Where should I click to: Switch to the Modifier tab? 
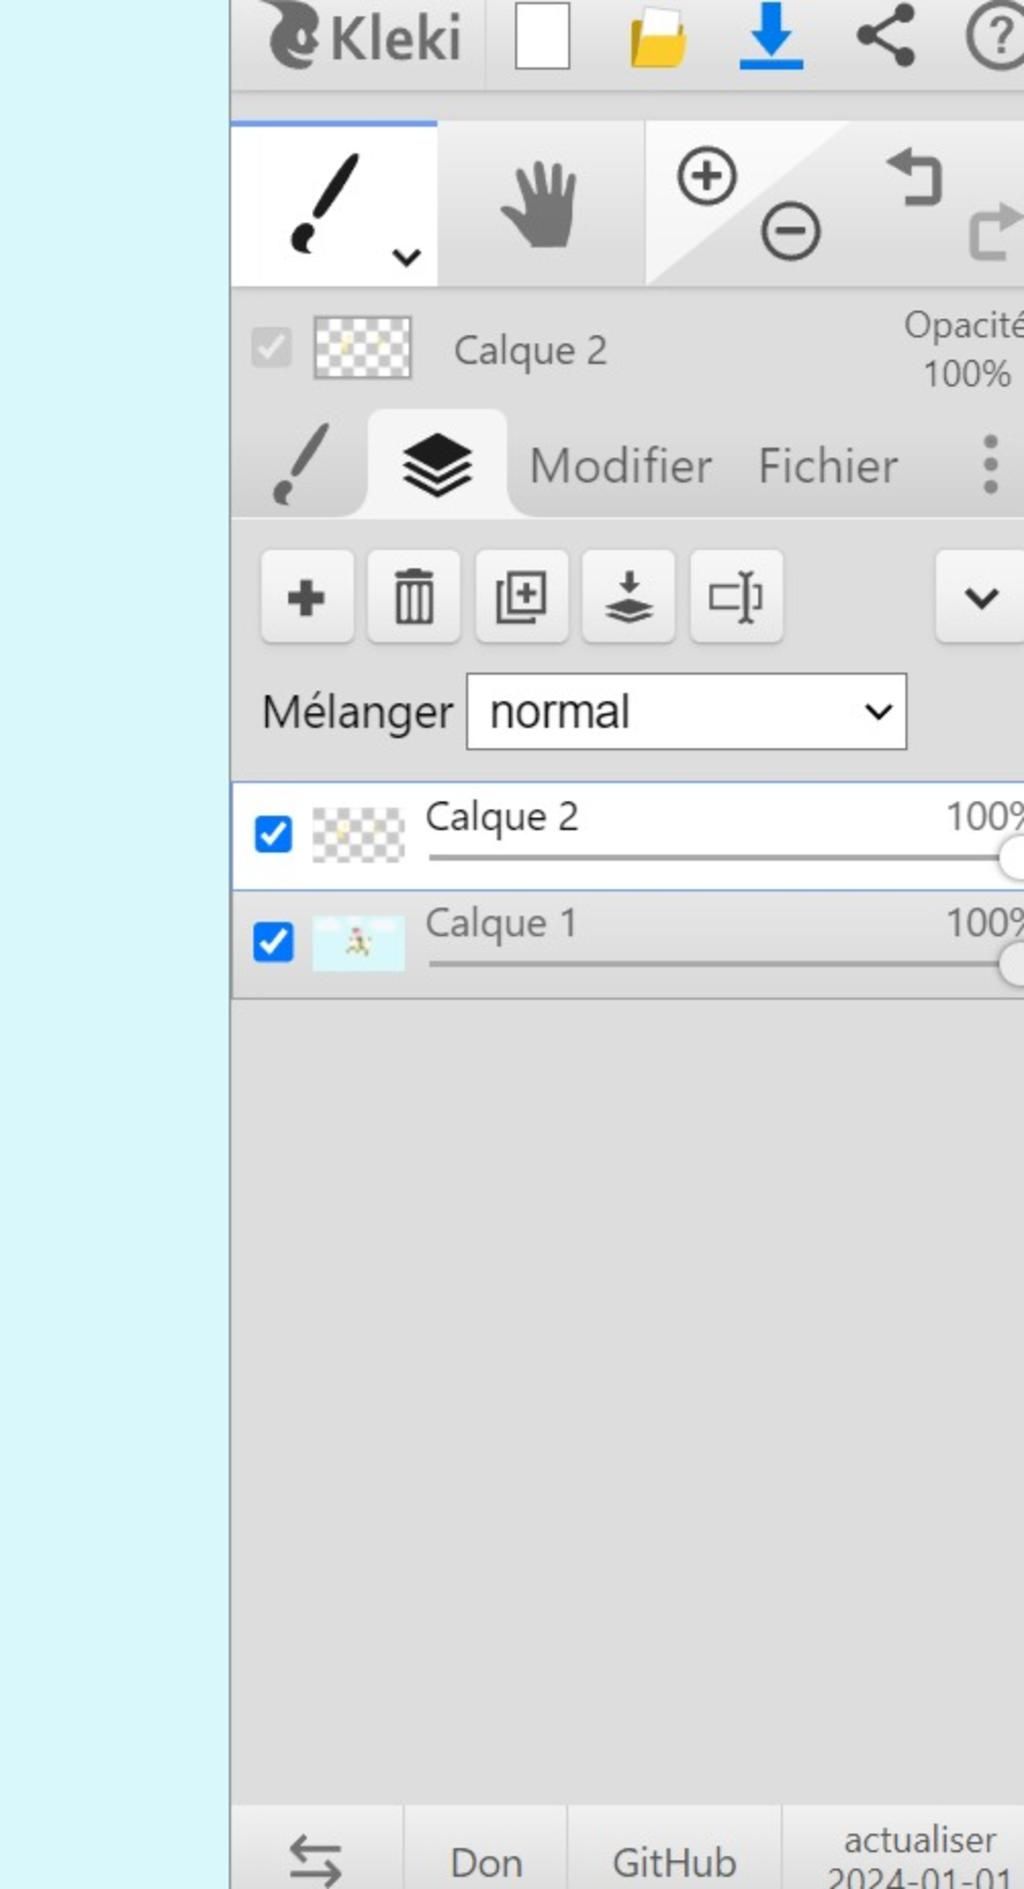coord(620,466)
